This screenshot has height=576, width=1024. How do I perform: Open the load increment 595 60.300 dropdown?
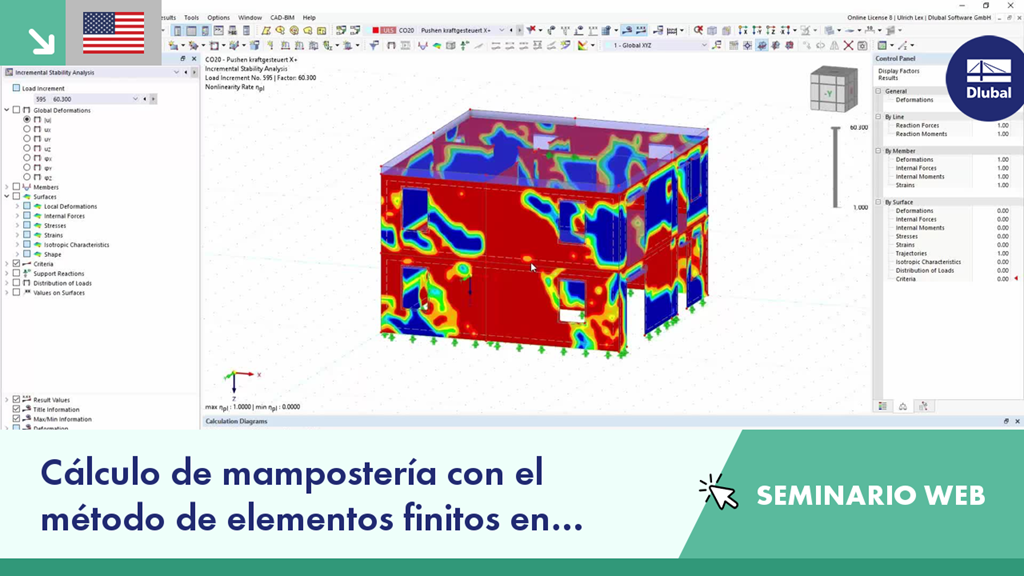pyautogui.click(x=135, y=99)
